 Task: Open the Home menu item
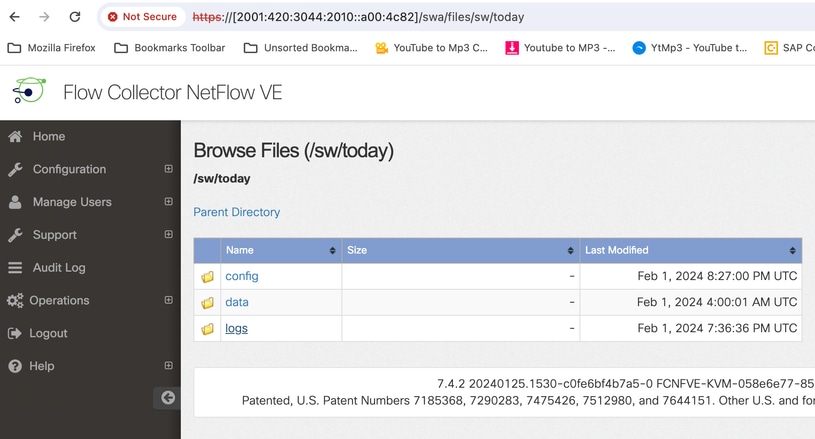[x=49, y=136]
